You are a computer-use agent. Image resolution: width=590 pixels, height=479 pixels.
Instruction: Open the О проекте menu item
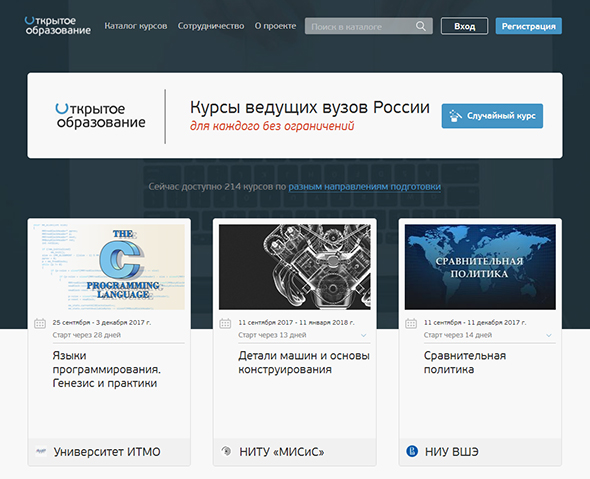click(x=275, y=26)
